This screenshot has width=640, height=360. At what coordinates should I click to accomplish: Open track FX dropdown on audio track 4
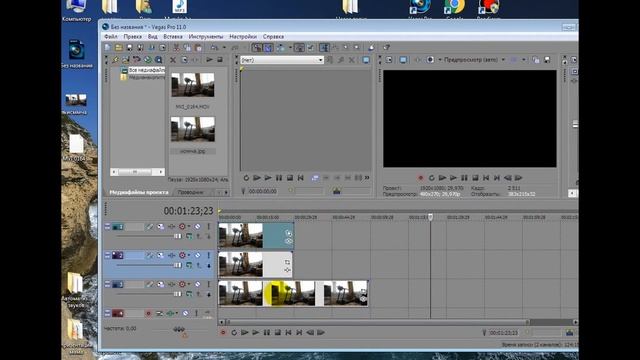click(x=176, y=313)
